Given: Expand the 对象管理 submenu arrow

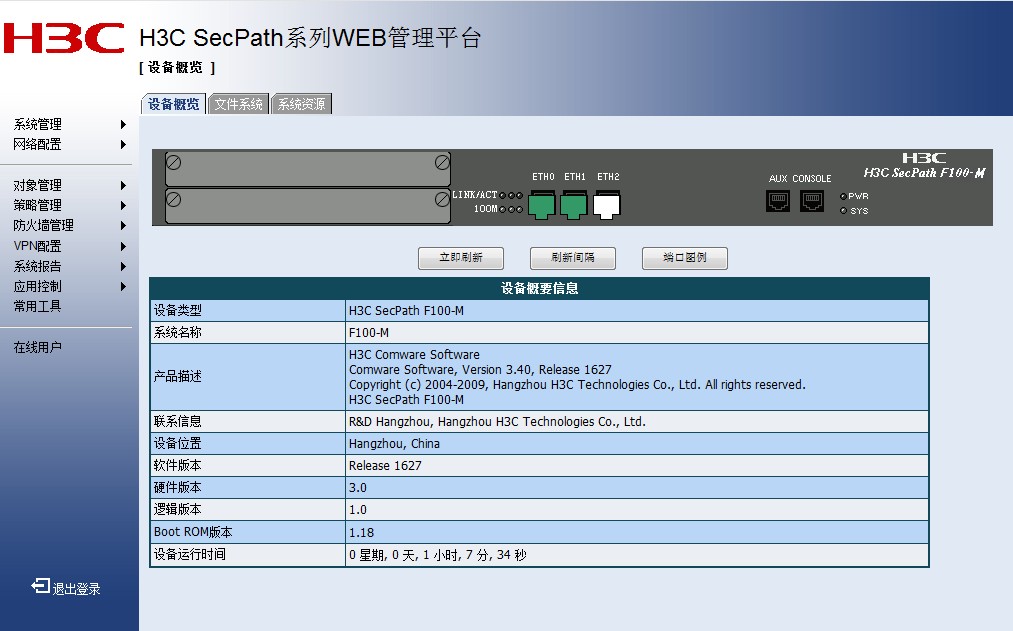Looking at the screenshot, I should pyautogui.click(x=123, y=186).
